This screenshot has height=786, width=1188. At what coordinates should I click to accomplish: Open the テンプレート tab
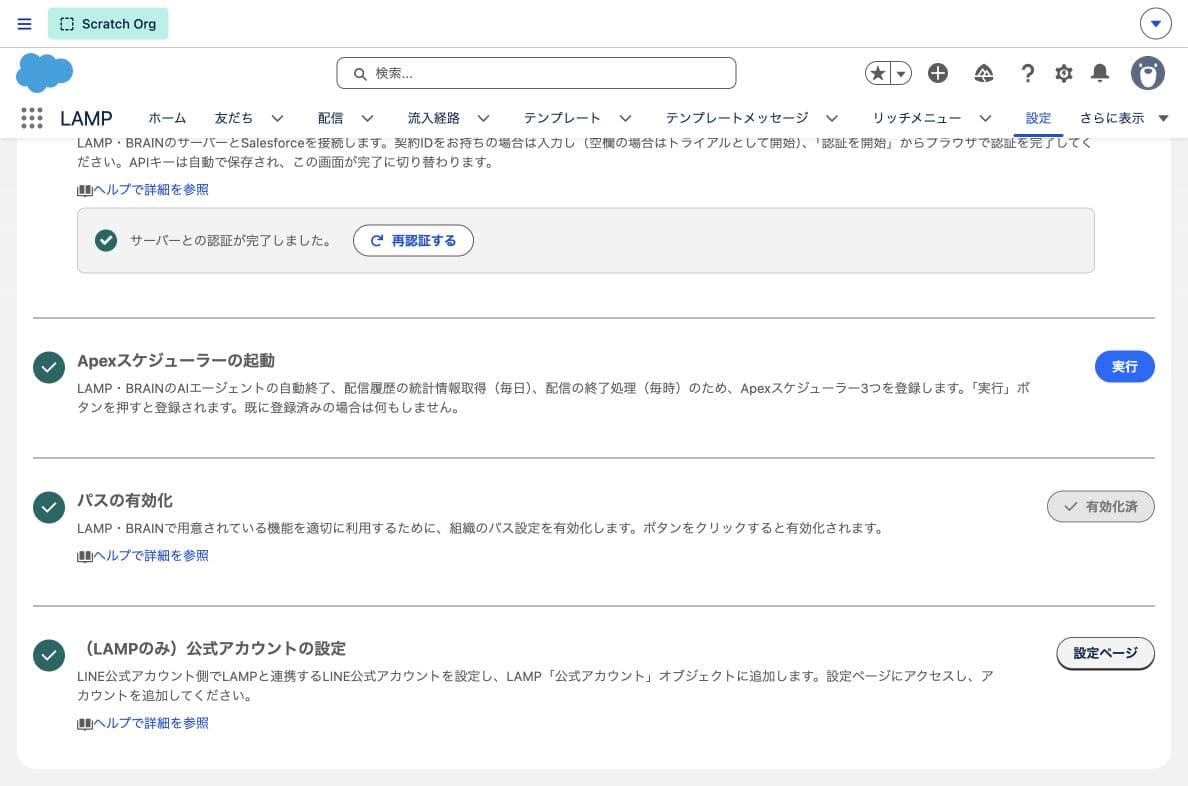pyautogui.click(x=562, y=118)
